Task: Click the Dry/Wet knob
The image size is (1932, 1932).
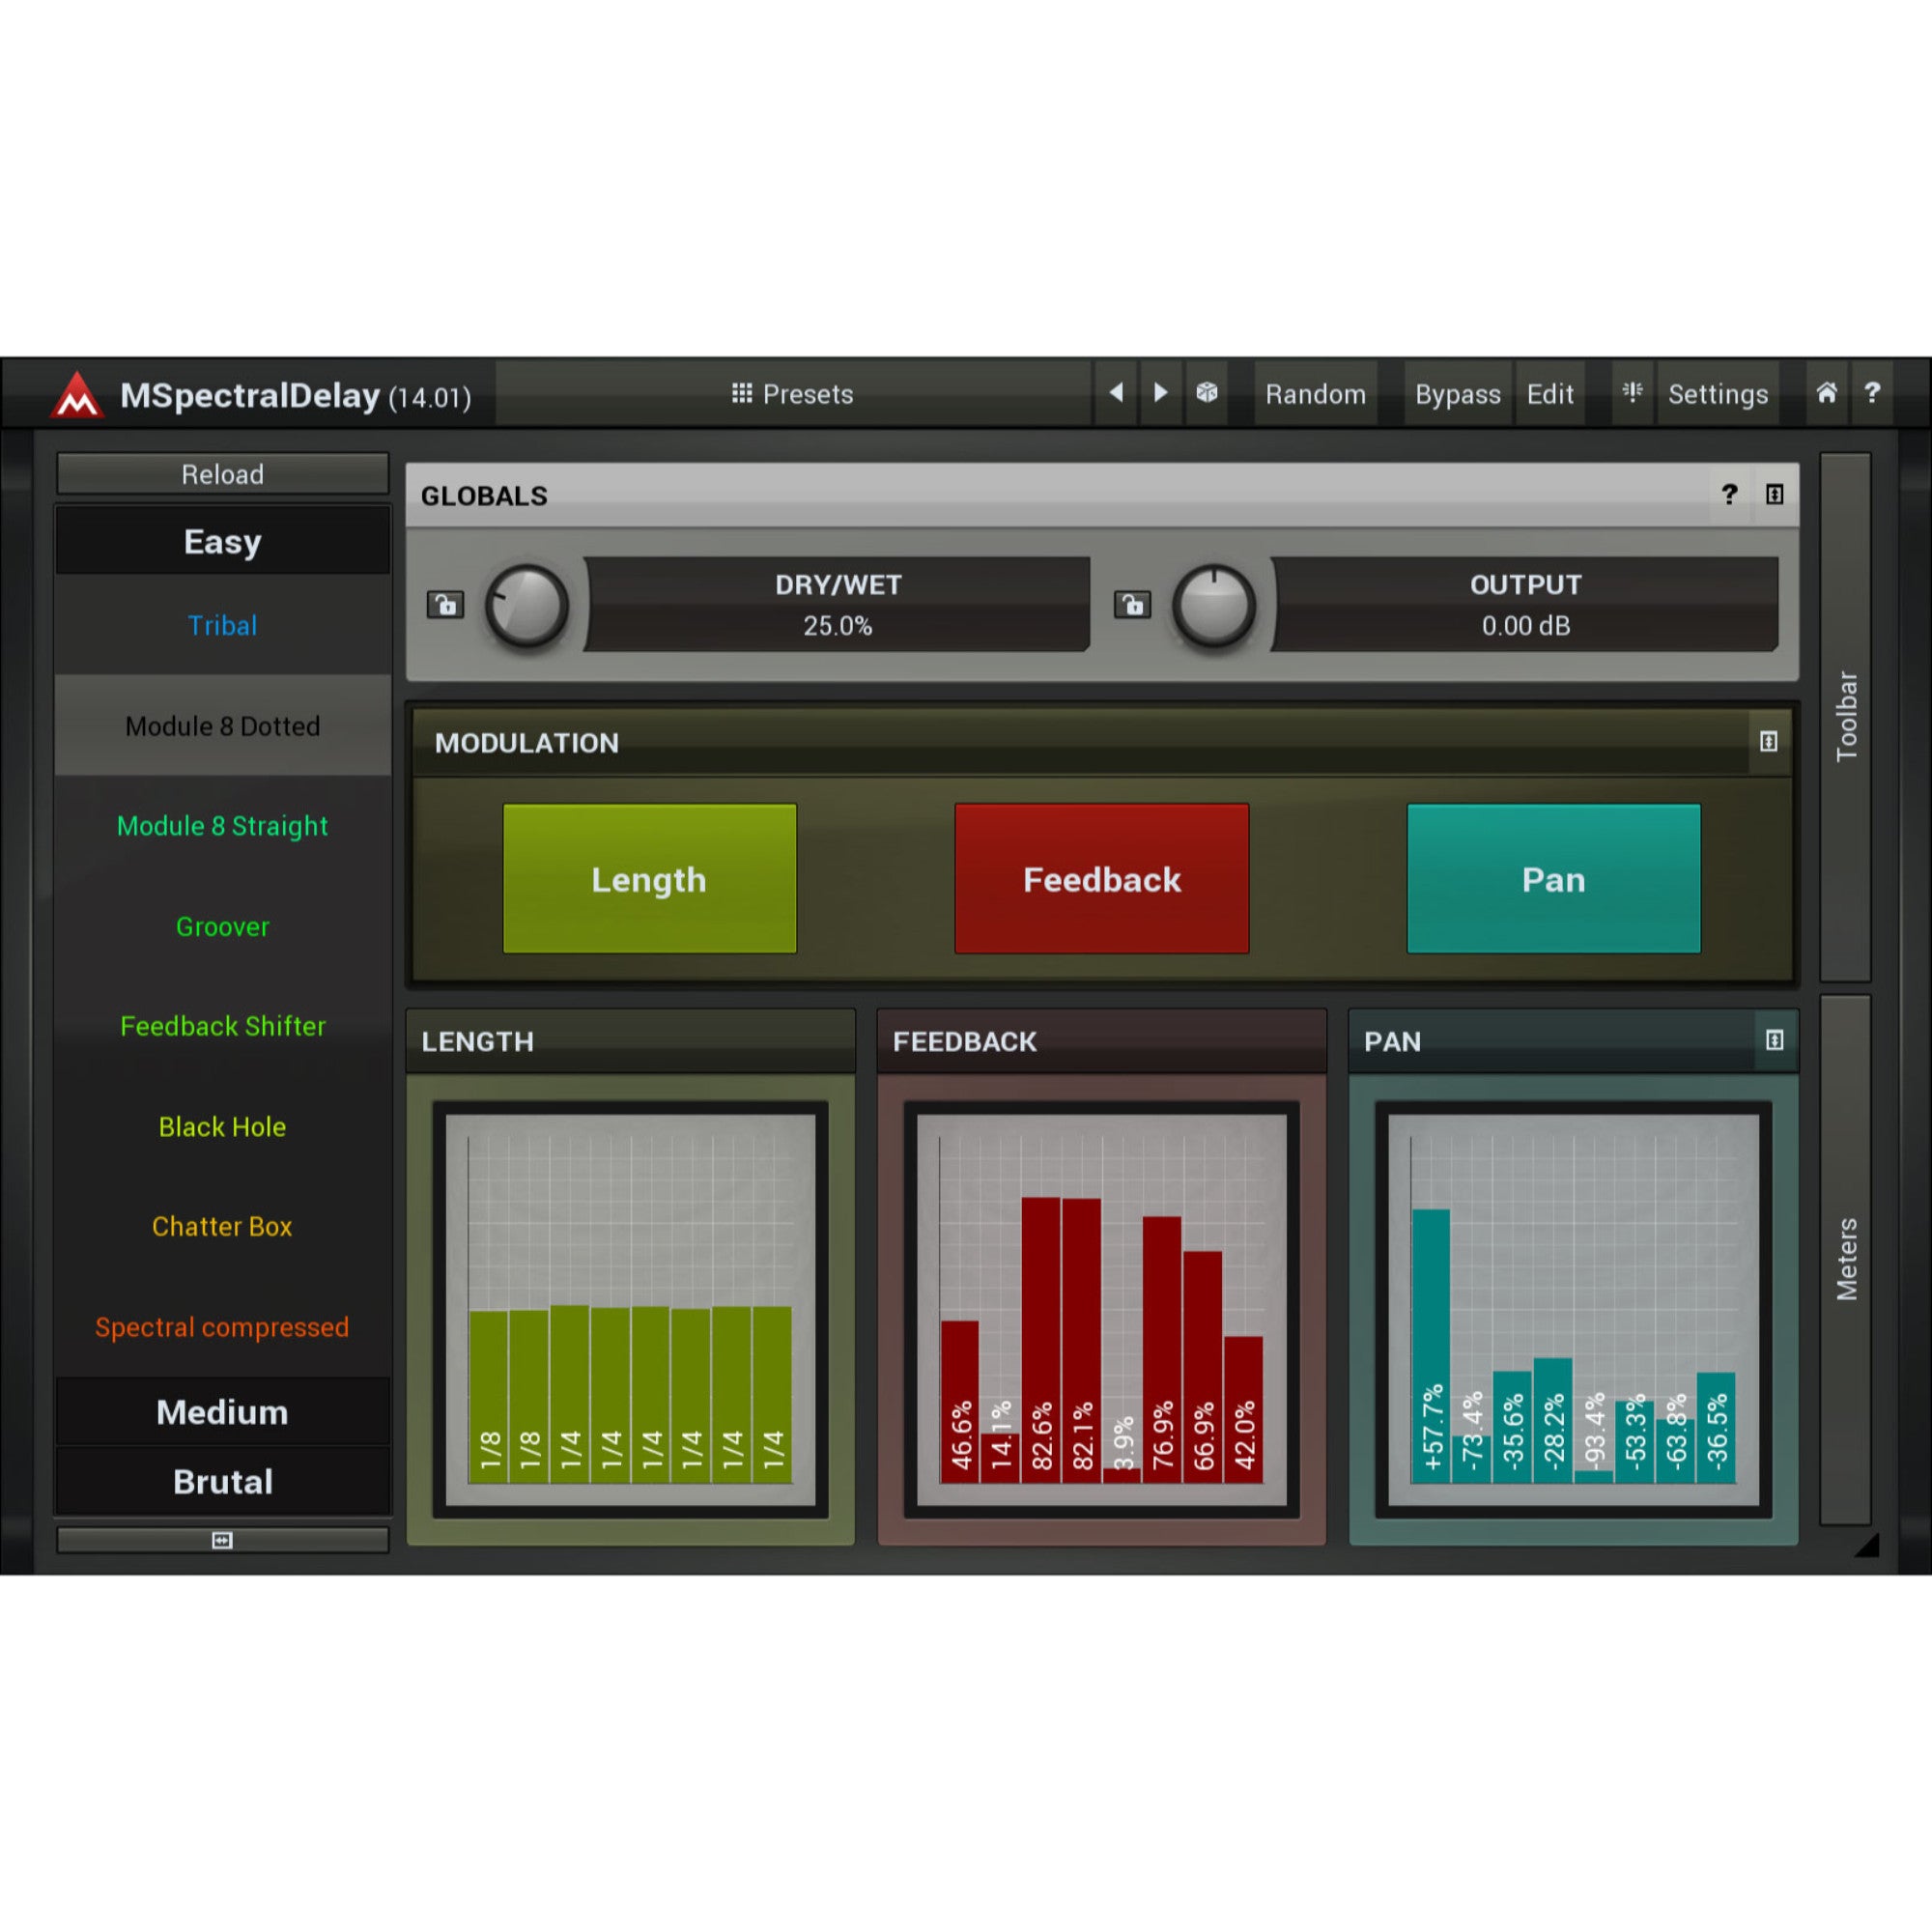Action: pos(526,606)
